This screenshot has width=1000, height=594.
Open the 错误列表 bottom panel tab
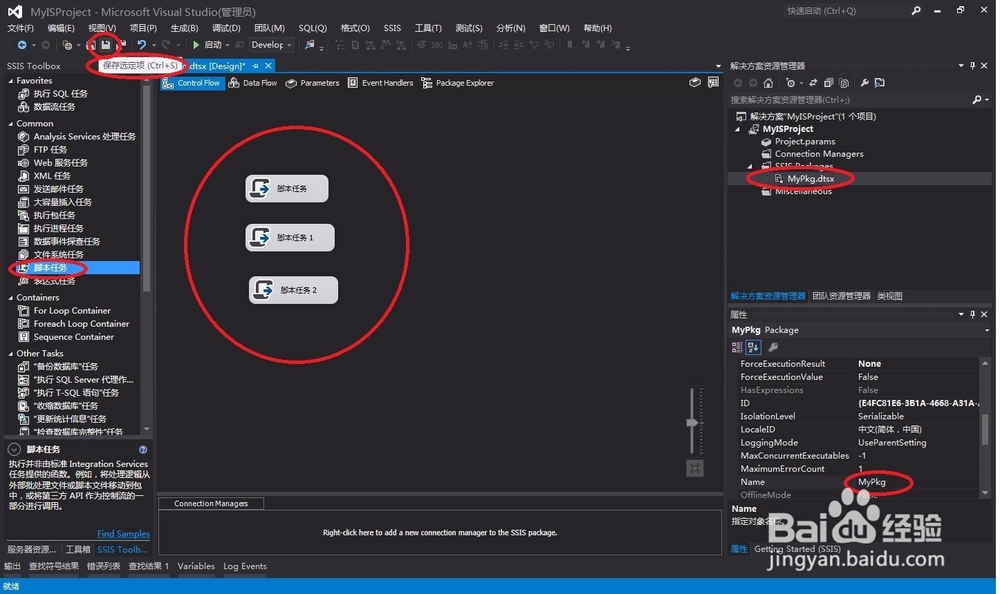point(103,566)
